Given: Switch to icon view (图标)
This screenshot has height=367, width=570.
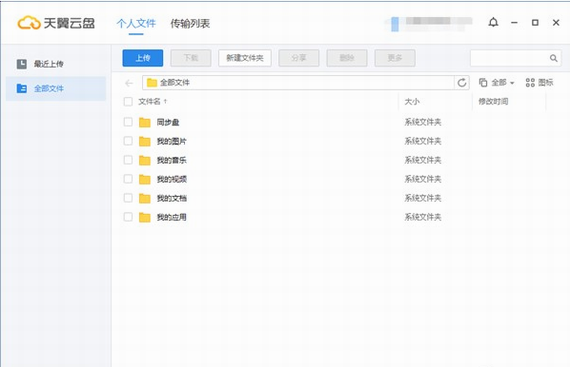Looking at the screenshot, I should click(x=539, y=82).
